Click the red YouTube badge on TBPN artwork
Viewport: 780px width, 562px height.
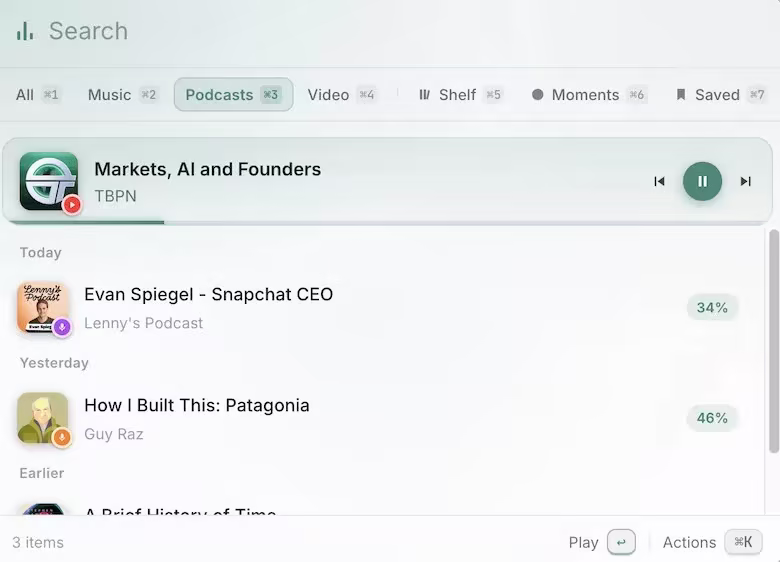click(72, 204)
